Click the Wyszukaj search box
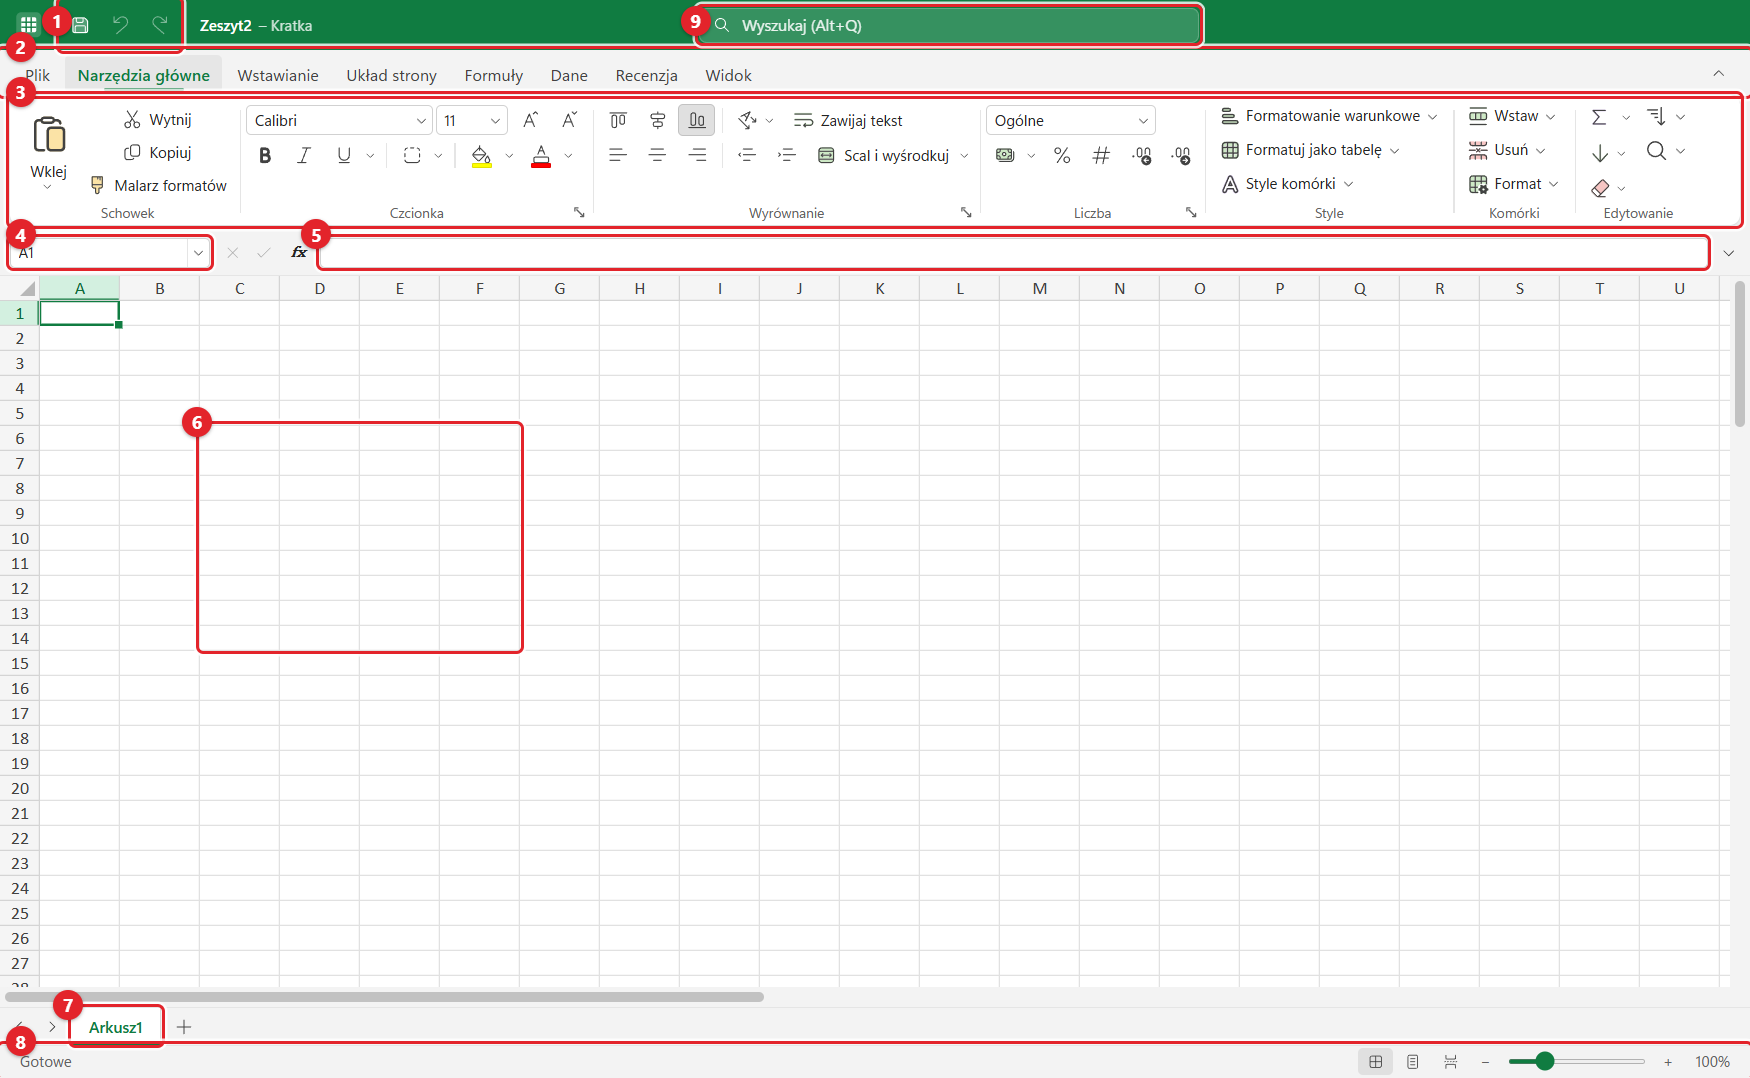1750x1078 pixels. 948,25
